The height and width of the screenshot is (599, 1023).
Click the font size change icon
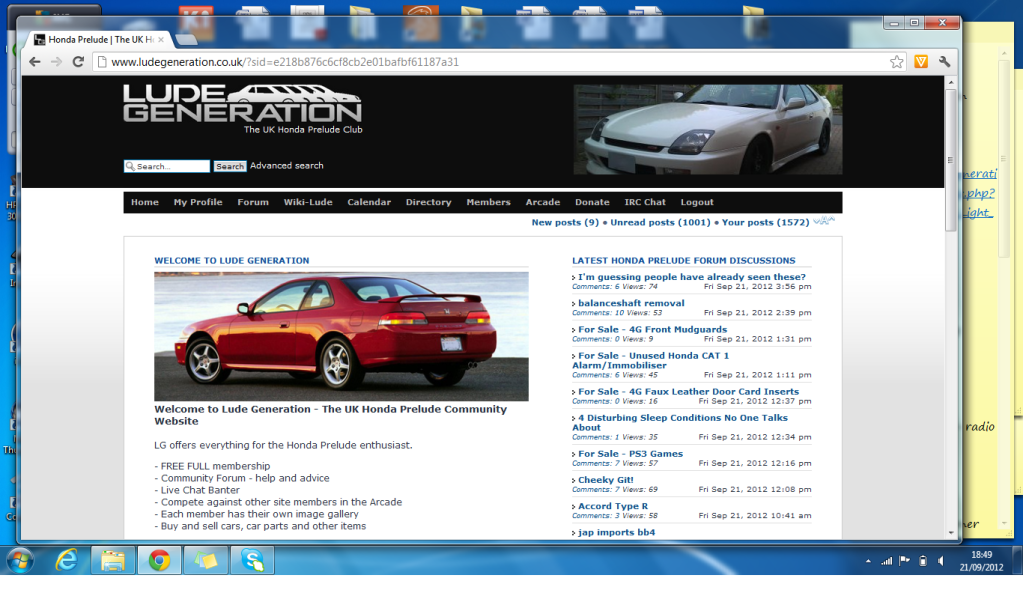[824, 221]
